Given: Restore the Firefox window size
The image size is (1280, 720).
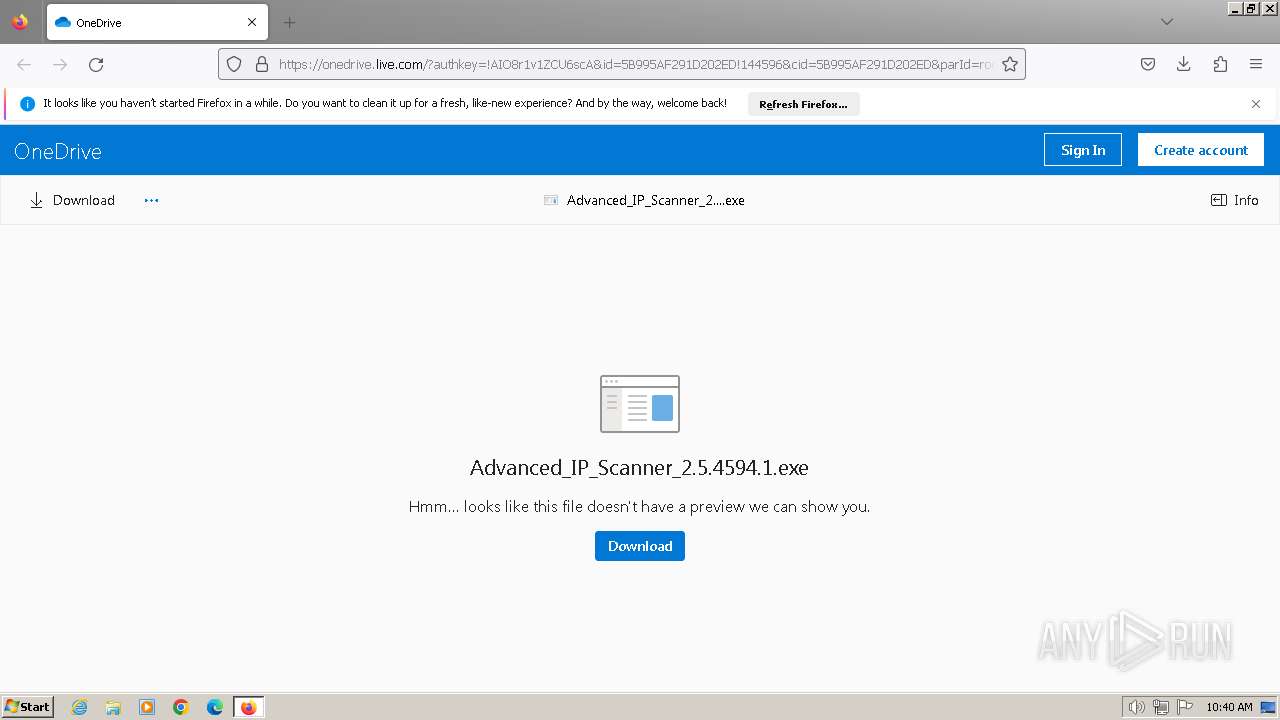Looking at the screenshot, I should coord(1252,8).
